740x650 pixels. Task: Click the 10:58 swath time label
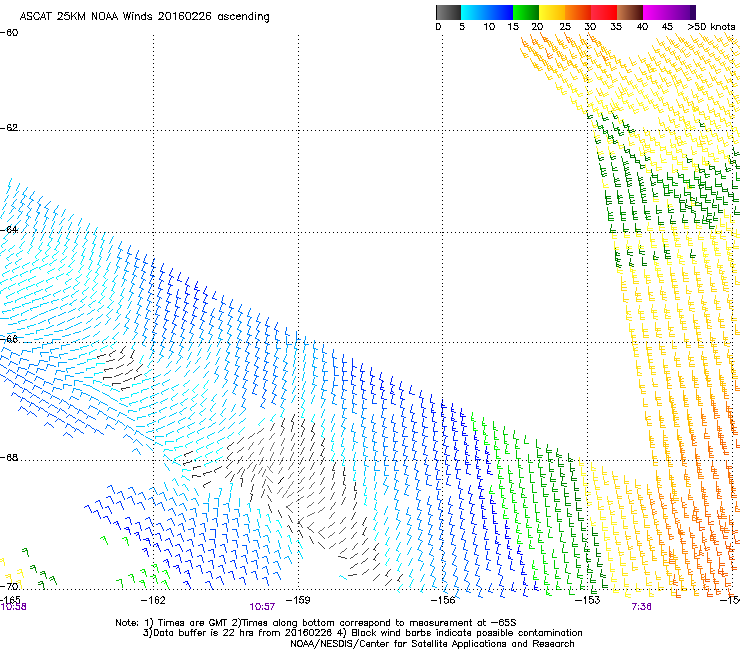[x=13, y=607]
